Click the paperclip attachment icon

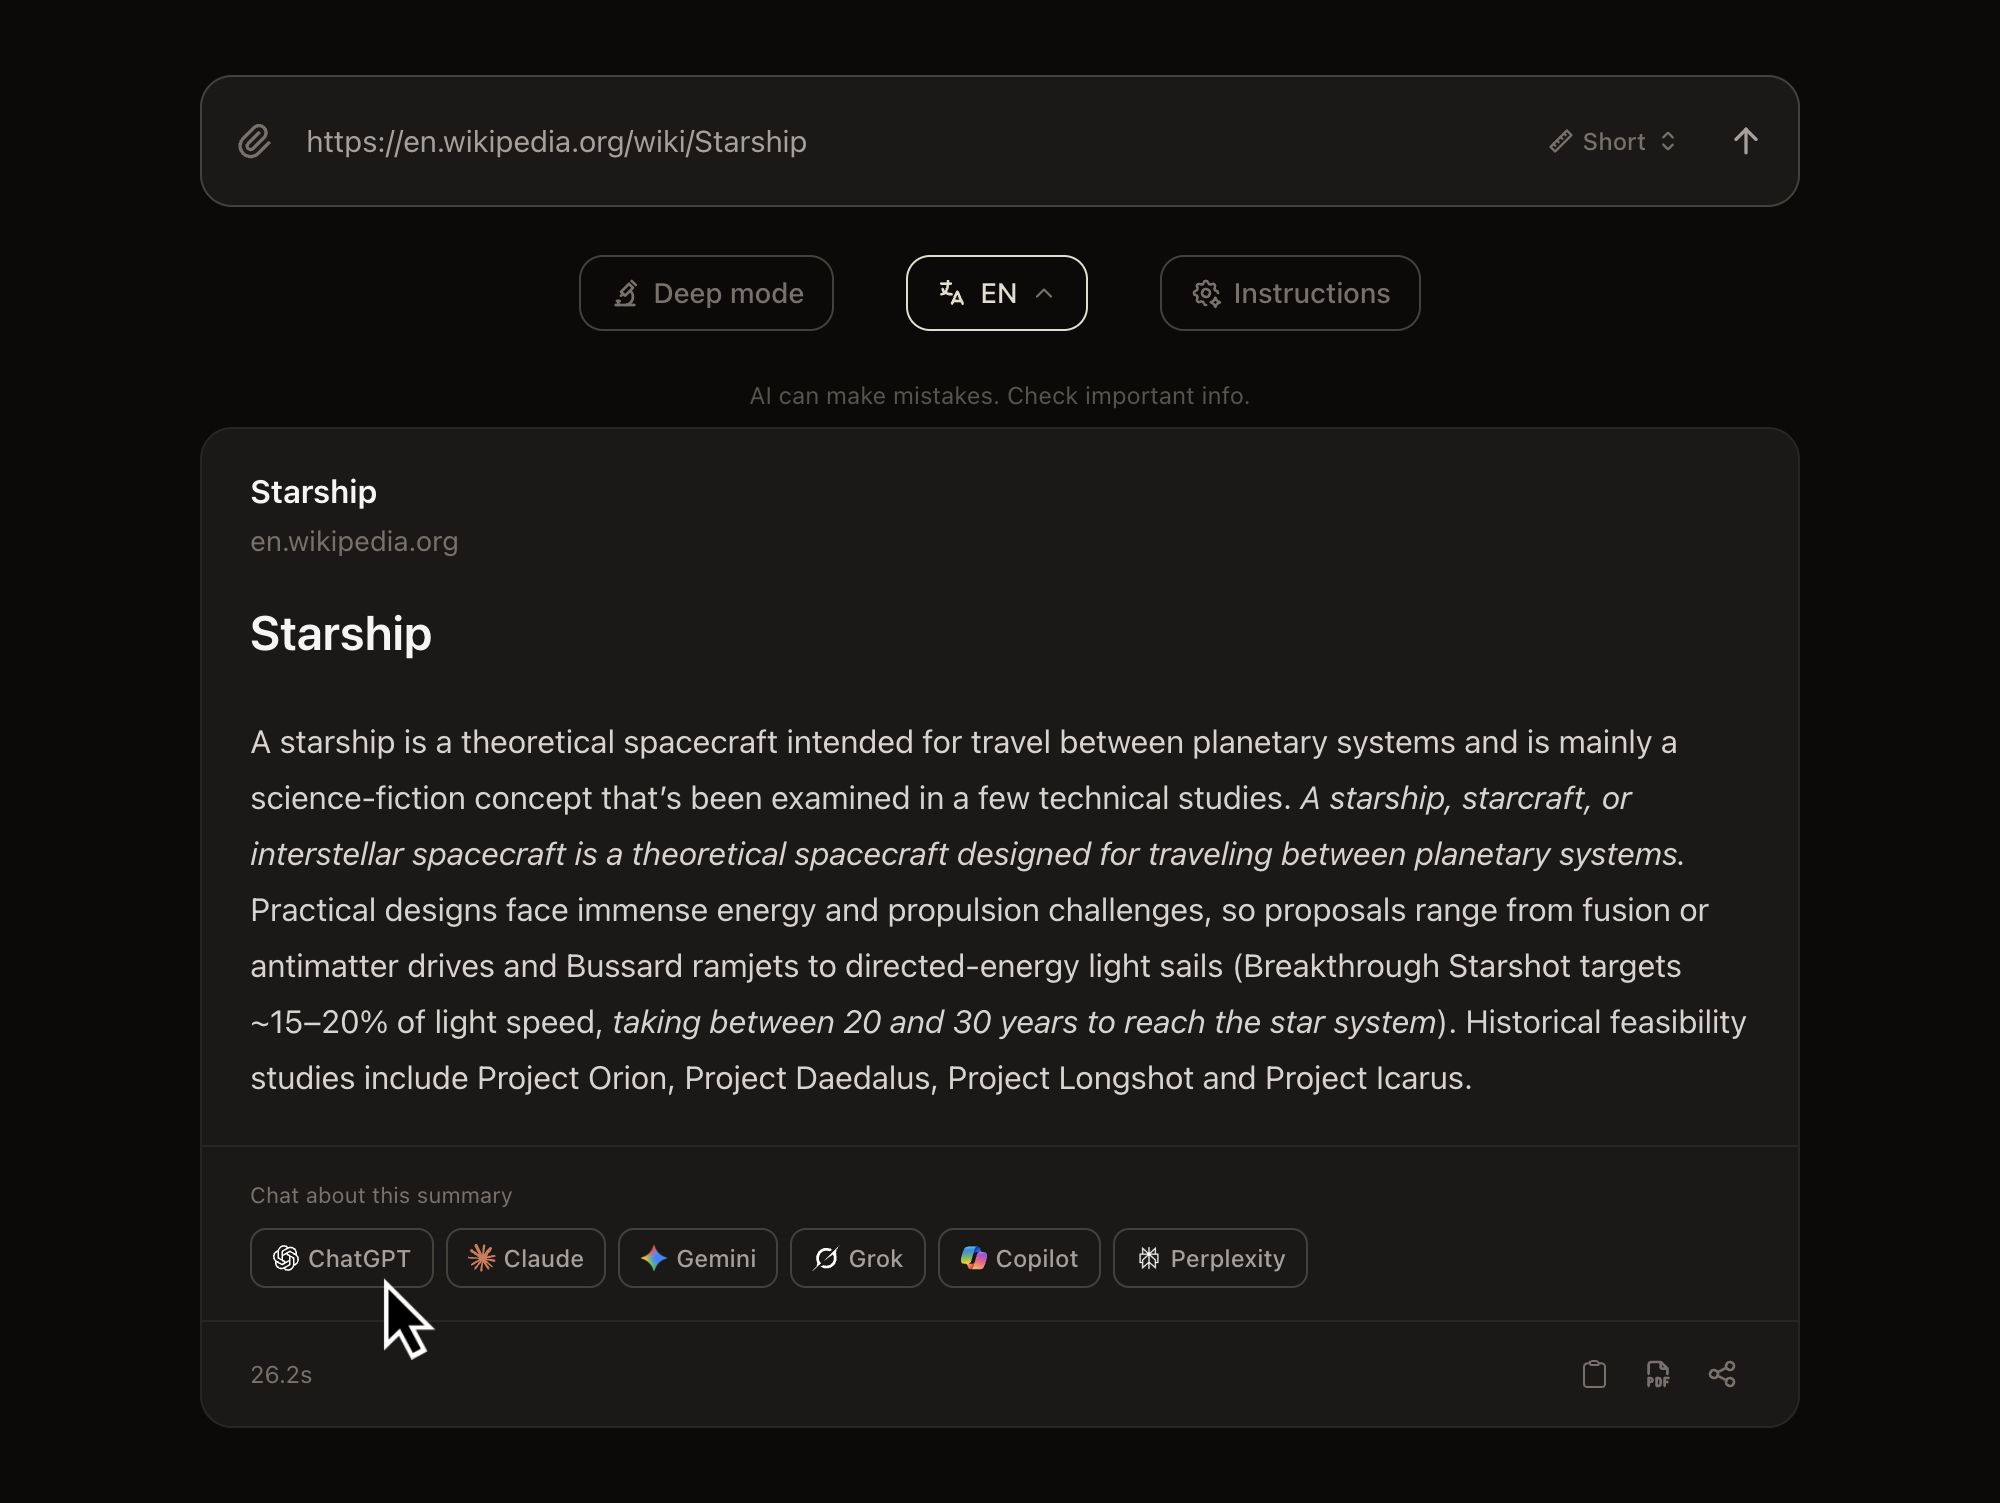(x=255, y=142)
